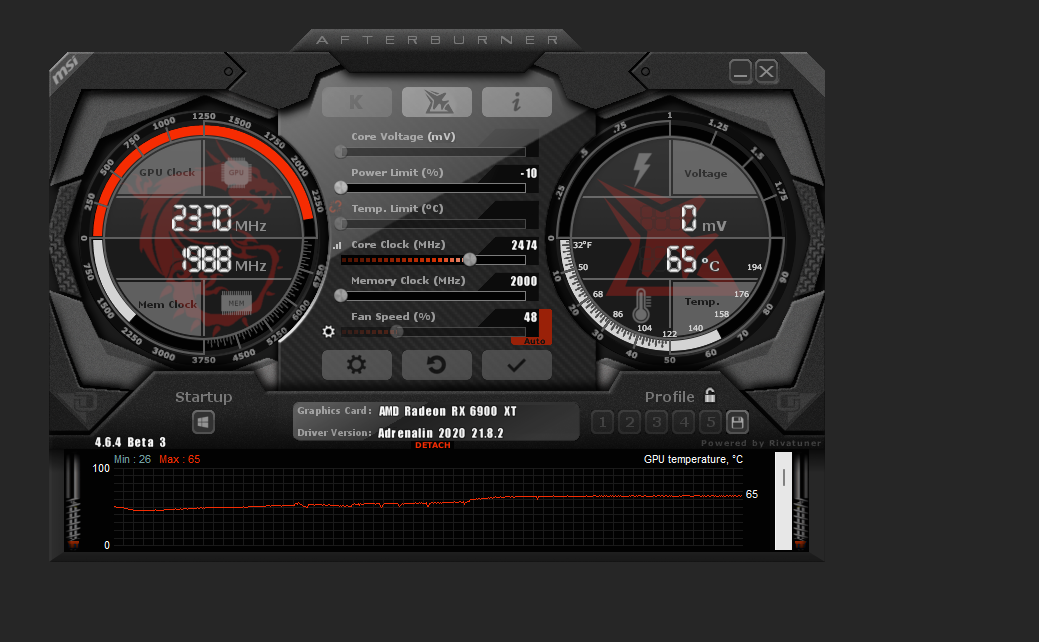
Task: Click the lightning bolt voltage icon
Action: click(x=641, y=169)
